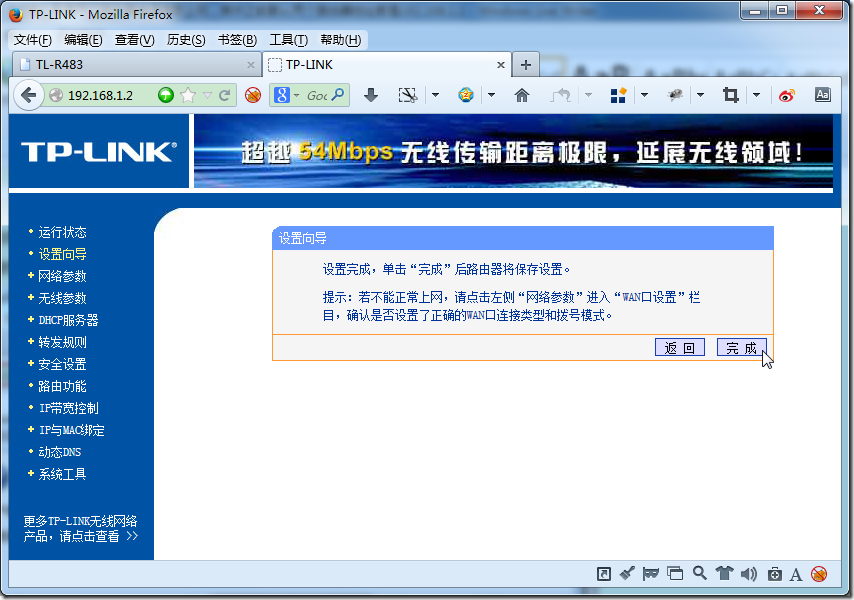
Task: Expand the 安全设置 sidebar section
Action: click(x=62, y=364)
